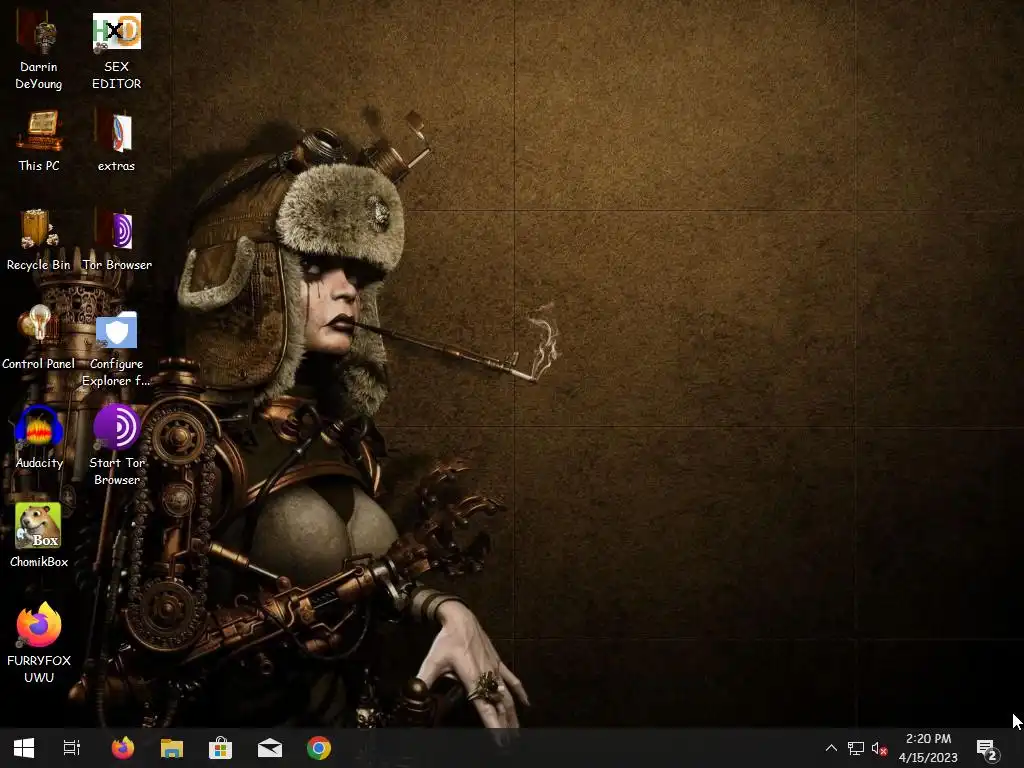Select the This PC desktop icon
The image size is (1024, 768).
tap(39, 131)
